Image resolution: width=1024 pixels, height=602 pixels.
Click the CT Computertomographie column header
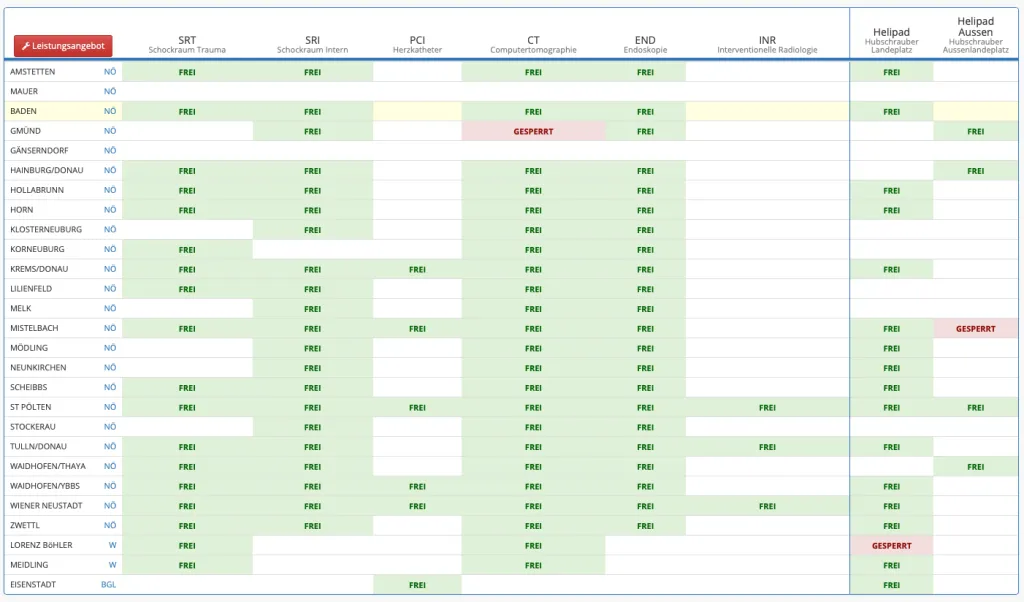pos(533,44)
